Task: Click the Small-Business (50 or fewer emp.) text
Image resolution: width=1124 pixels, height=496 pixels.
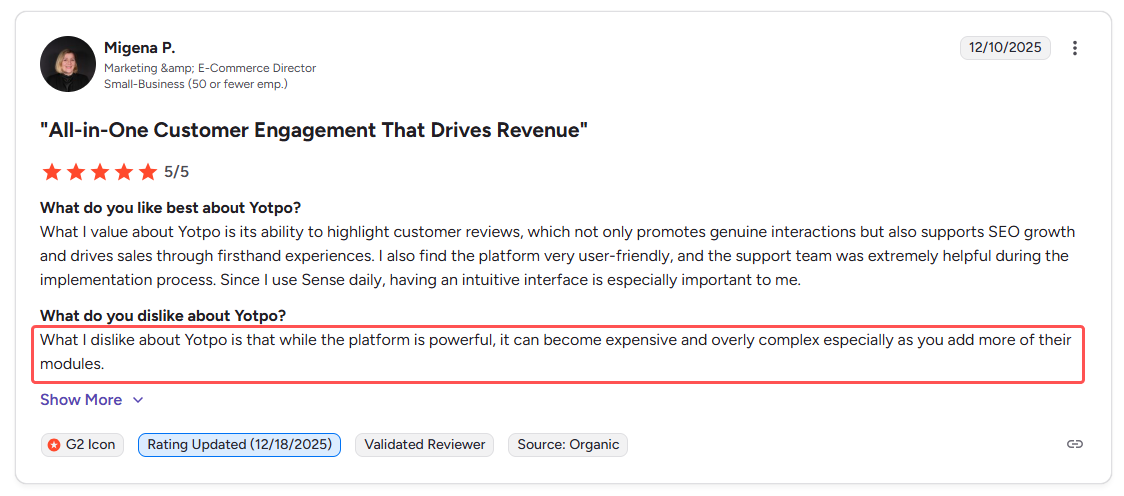Action: (196, 84)
